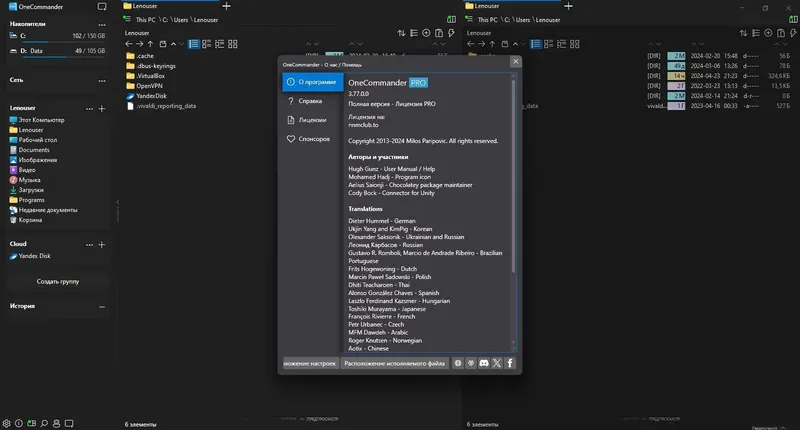The height and width of the screenshot is (430, 800).
Task: Open the Discord link icon
Action: (x=484, y=363)
